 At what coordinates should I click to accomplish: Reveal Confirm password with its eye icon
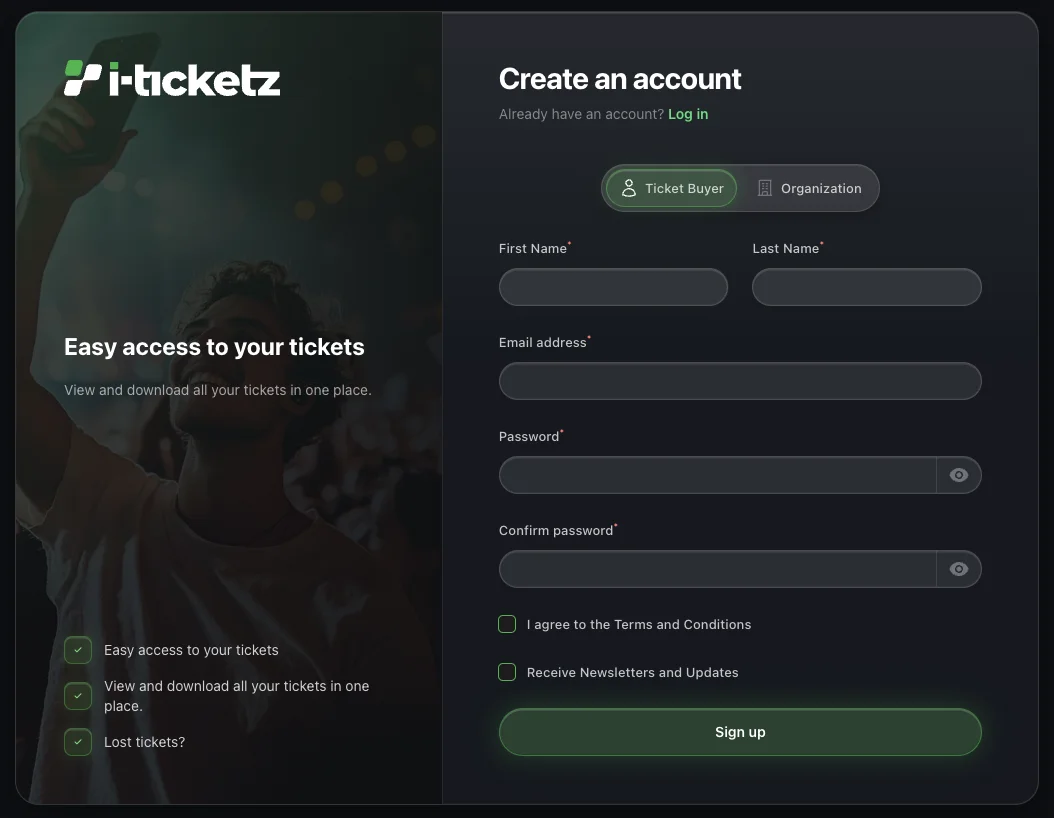(959, 569)
